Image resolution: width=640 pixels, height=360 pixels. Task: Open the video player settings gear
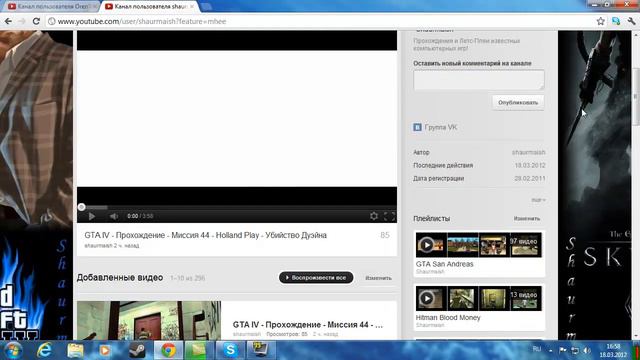point(373,216)
